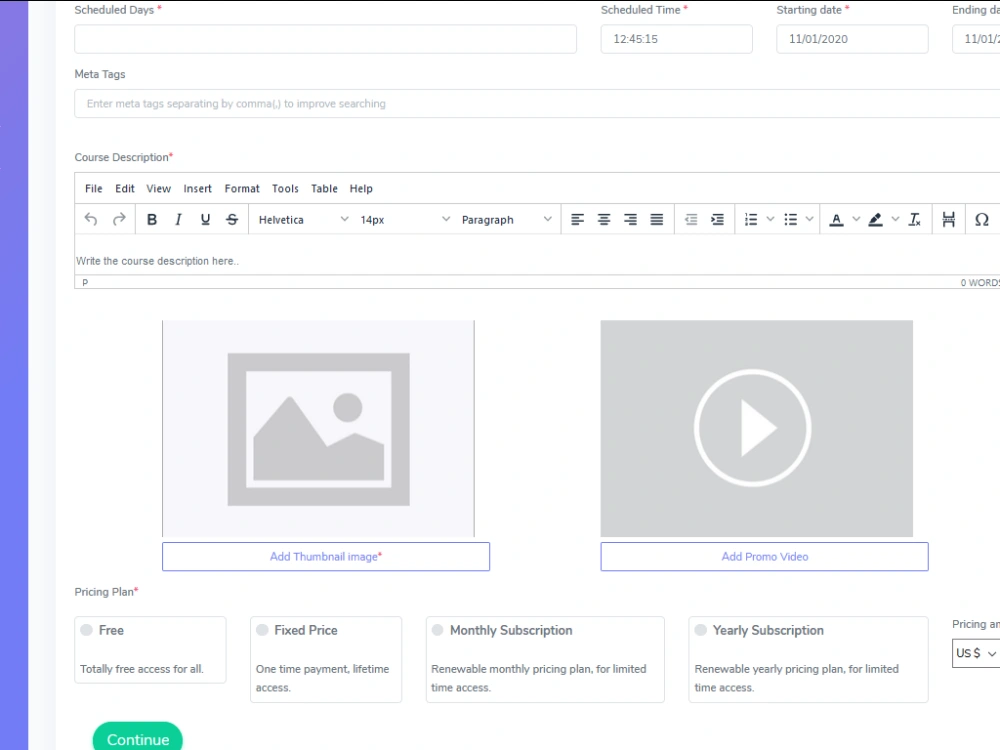This screenshot has width=1000, height=750.
Task: Toggle strikethrough formatting
Action: (x=232, y=219)
